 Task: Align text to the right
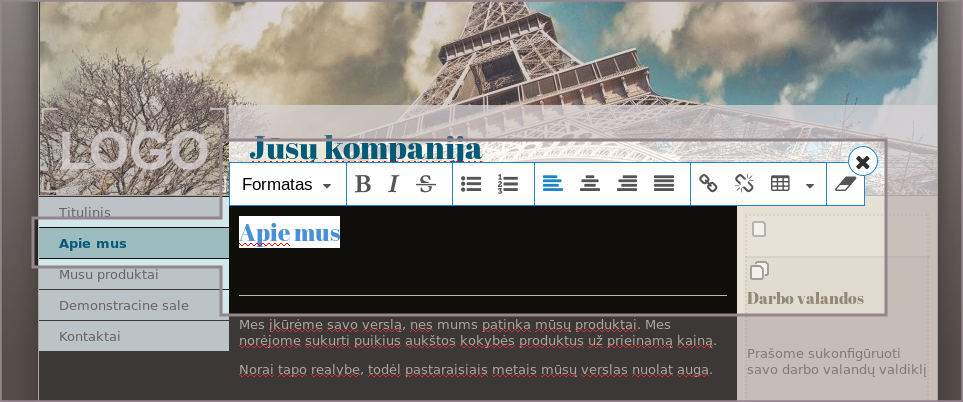(627, 184)
